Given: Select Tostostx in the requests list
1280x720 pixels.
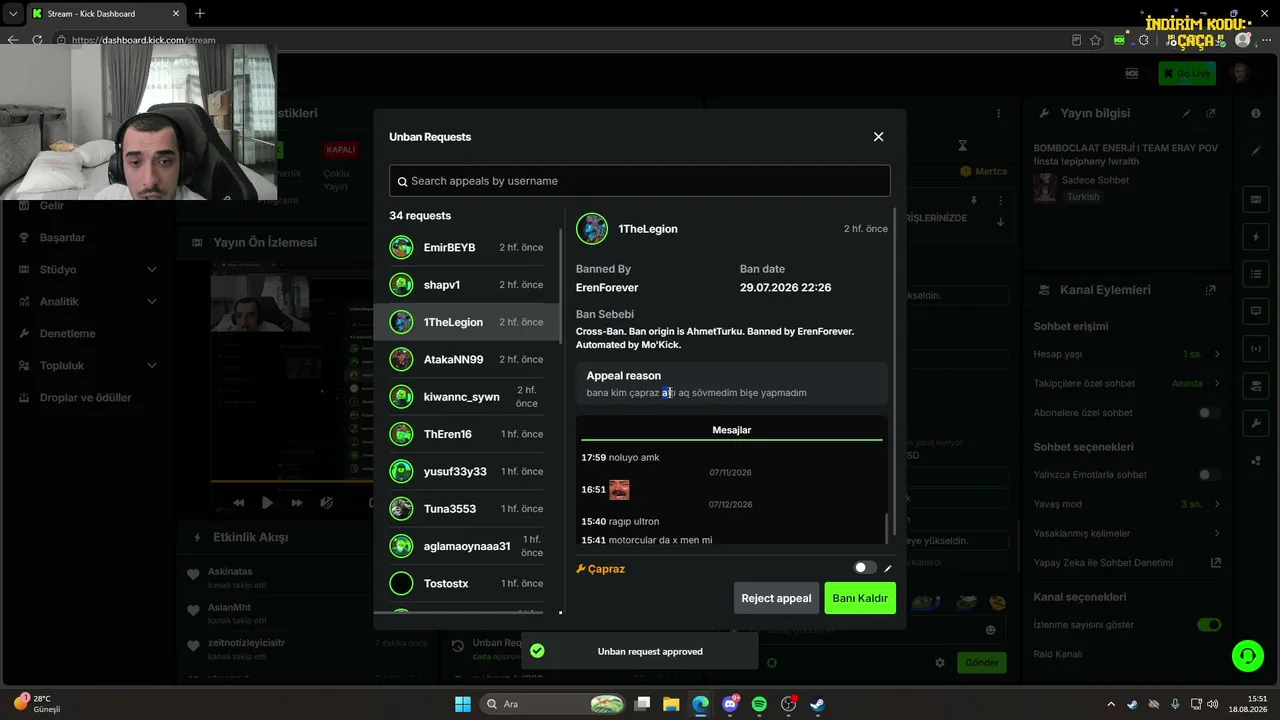Looking at the screenshot, I should pos(466,583).
